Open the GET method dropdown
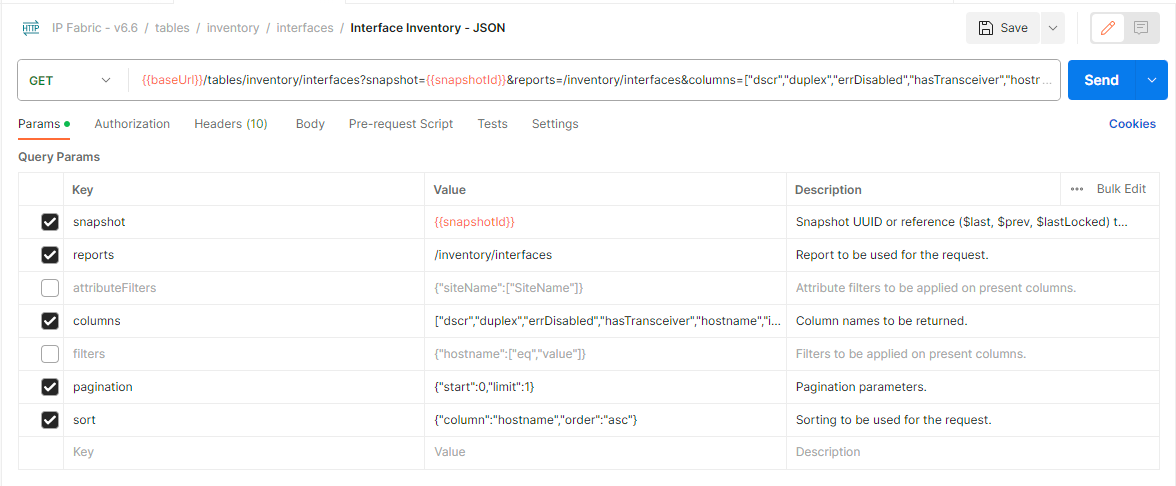This screenshot has width=1176, height=486. click(70, 80)
